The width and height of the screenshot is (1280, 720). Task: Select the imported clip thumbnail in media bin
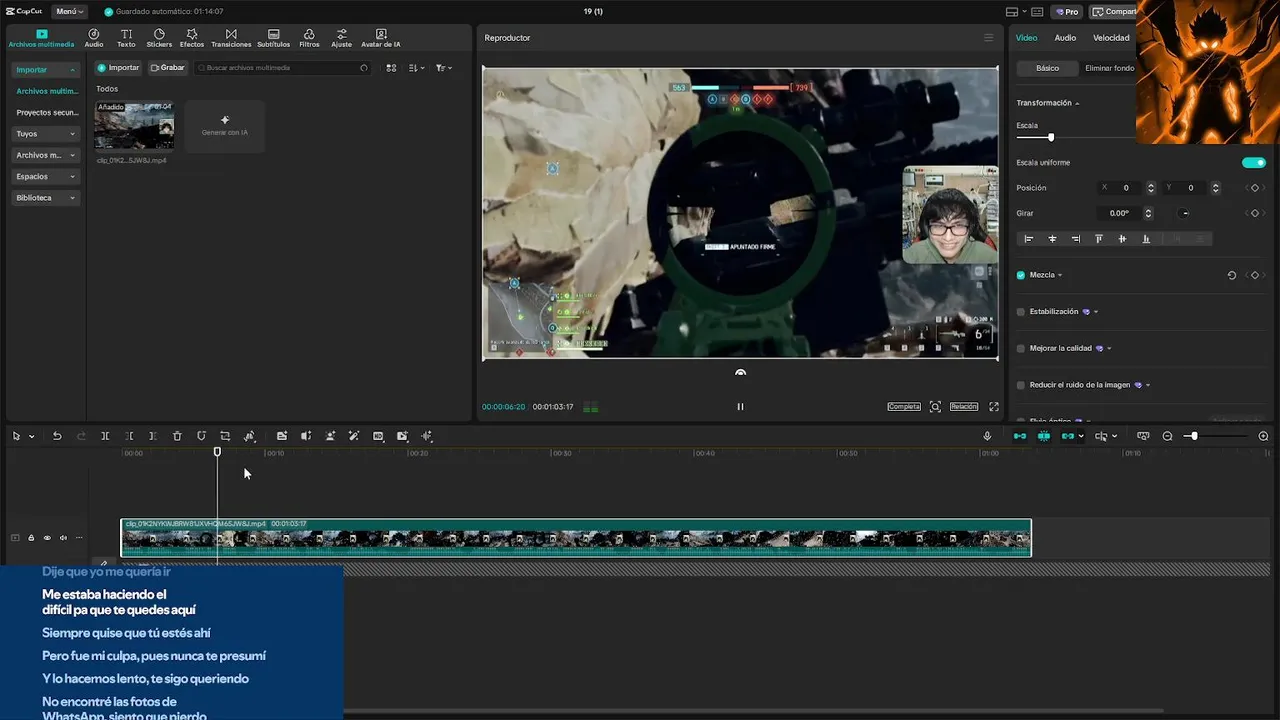(x=134, y=126)
